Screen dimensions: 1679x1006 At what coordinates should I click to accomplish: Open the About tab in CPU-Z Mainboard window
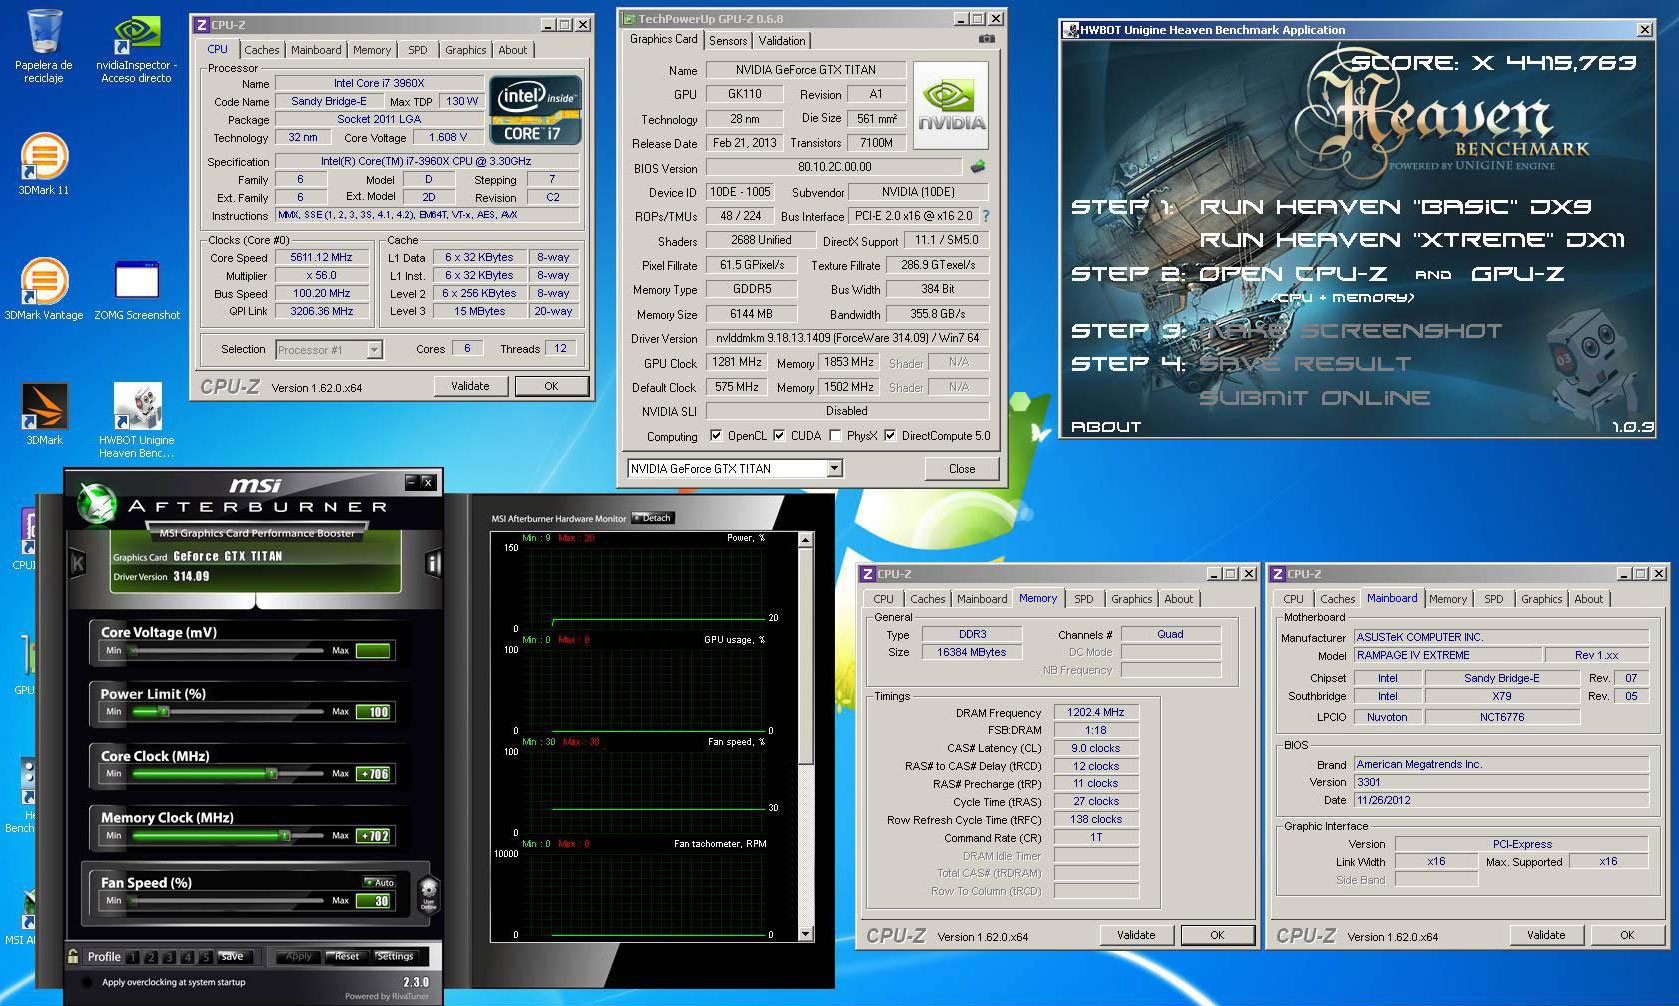coord(1589,599)
